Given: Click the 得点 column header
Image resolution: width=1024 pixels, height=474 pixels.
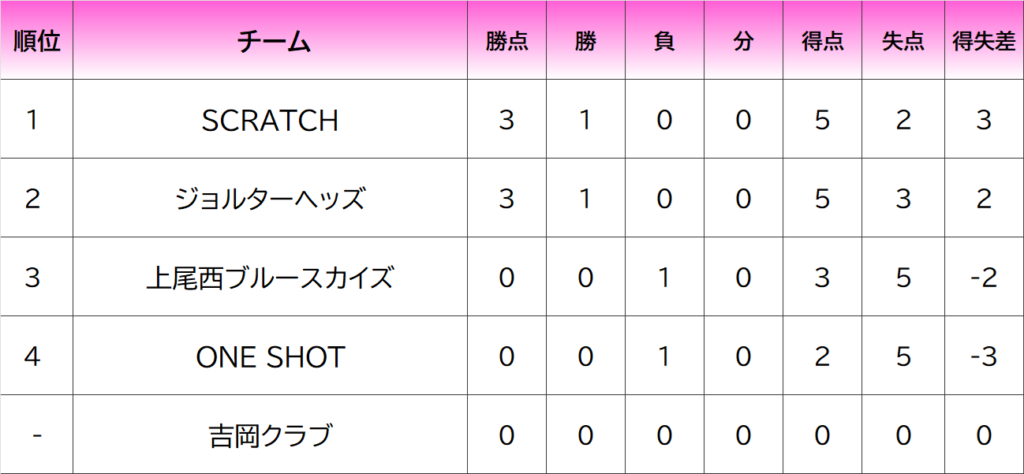Looking at the screenshot, I should click(823, 40).
